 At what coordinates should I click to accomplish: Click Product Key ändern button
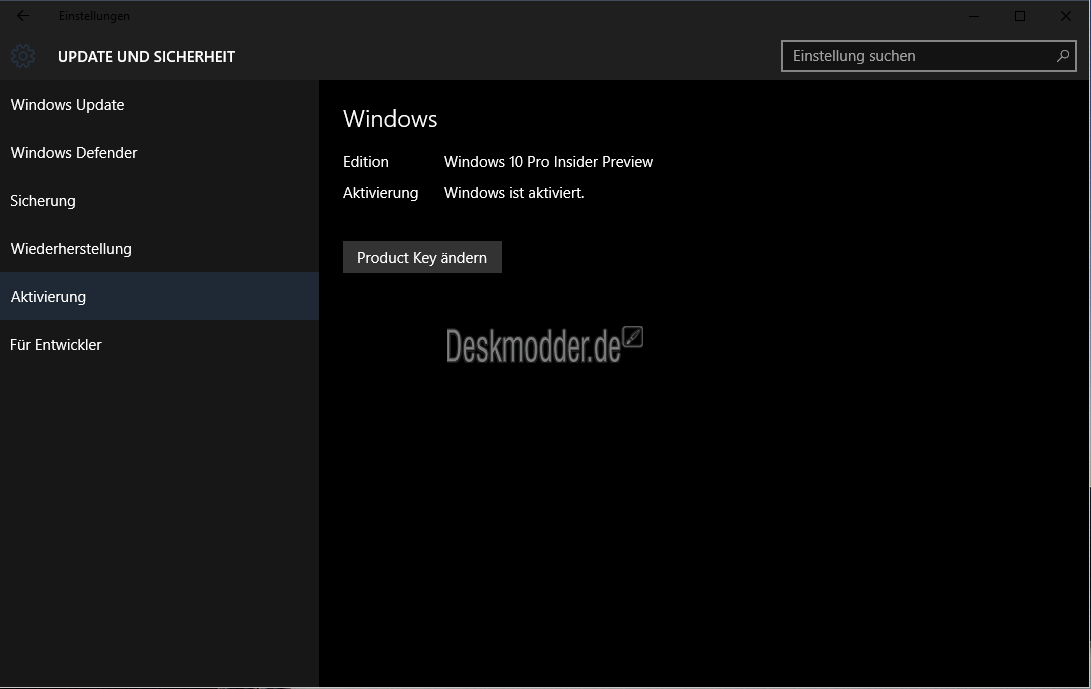[x=422, y=258]
